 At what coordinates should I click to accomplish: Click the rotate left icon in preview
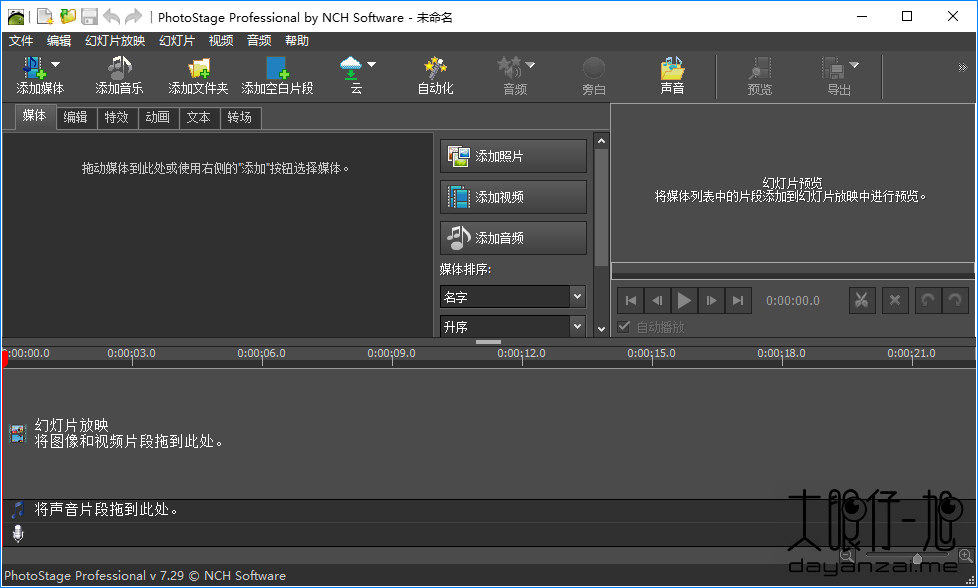coord(927,301)
